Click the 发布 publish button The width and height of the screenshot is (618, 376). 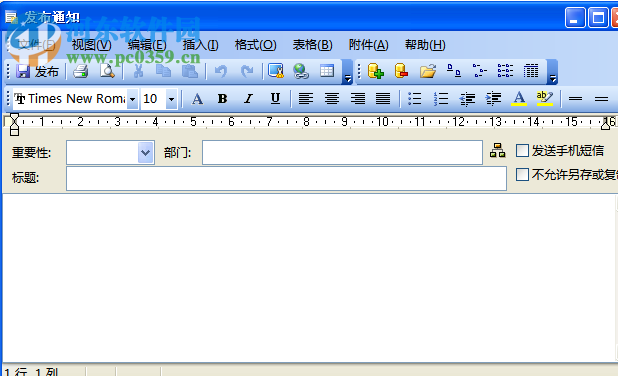pos(37,72)
